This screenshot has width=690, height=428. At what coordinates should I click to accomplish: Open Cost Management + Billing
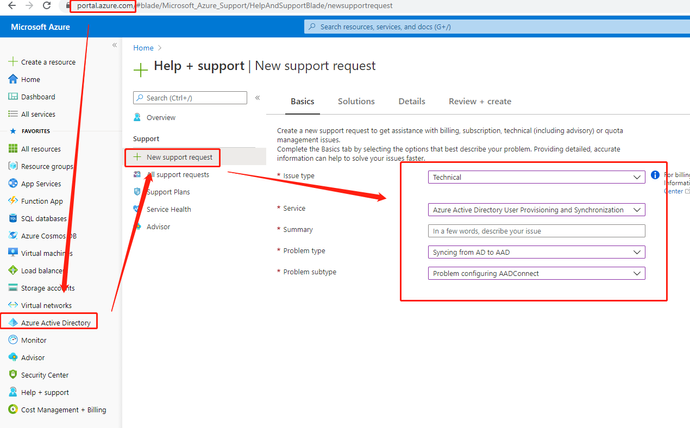63,410
